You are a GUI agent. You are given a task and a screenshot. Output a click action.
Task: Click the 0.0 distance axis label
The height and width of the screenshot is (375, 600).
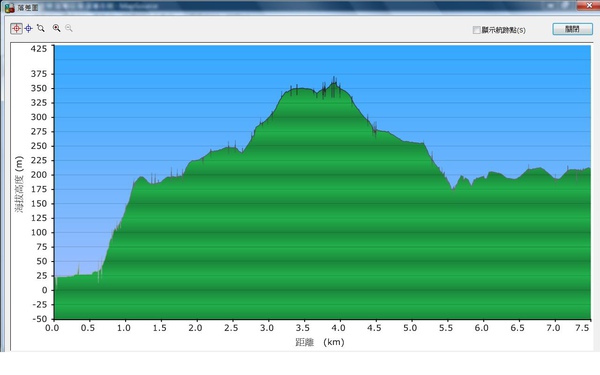[52, 328]
